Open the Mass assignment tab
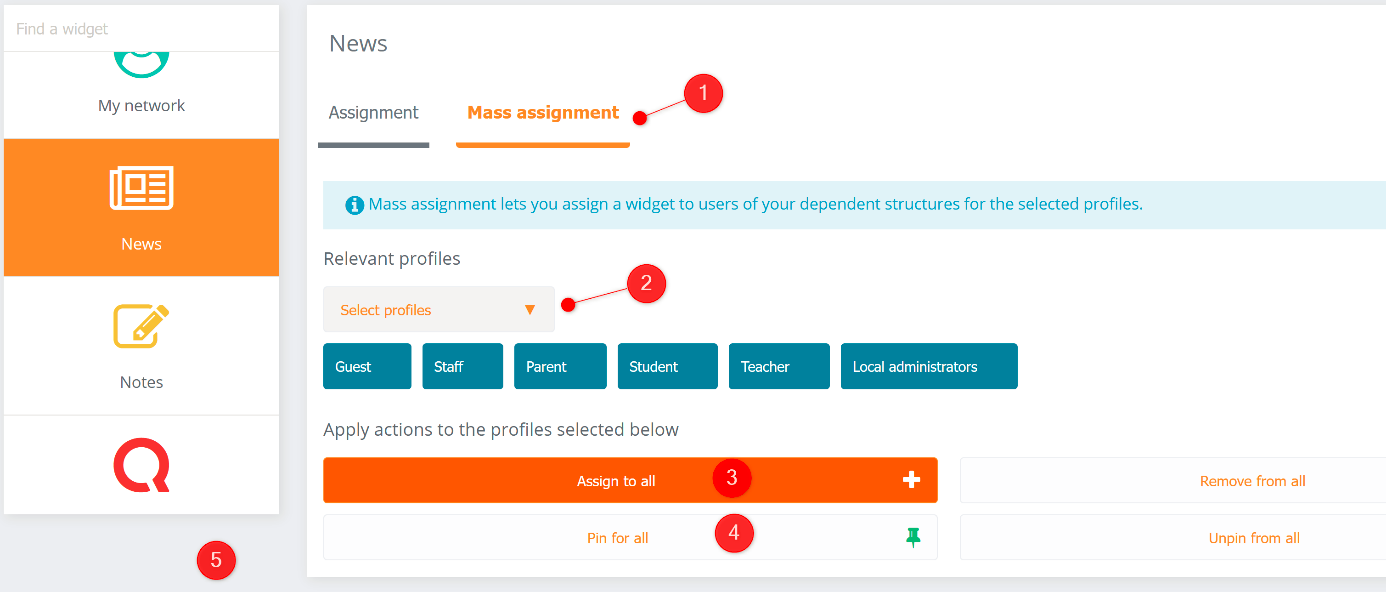Viewport: 1386px width, 592px height. tap(542, 113)
